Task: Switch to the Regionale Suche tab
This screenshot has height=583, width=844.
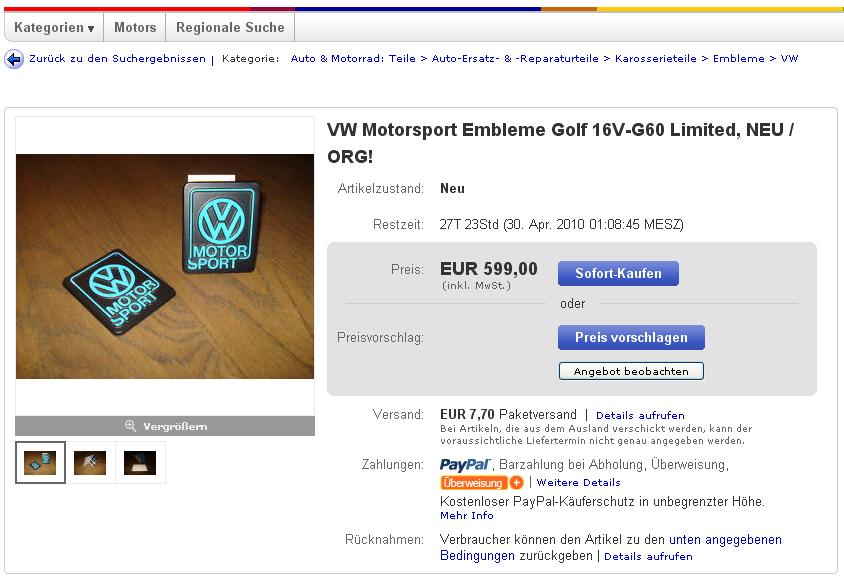Action: [x=230, y=27]
